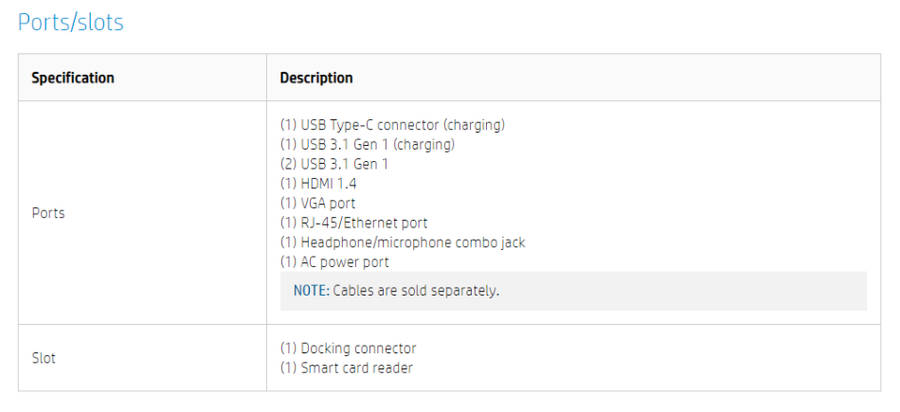The width and height of the screenshot is (900, 412).
Task: Select the Specification column header
Action: pos(73,78)
